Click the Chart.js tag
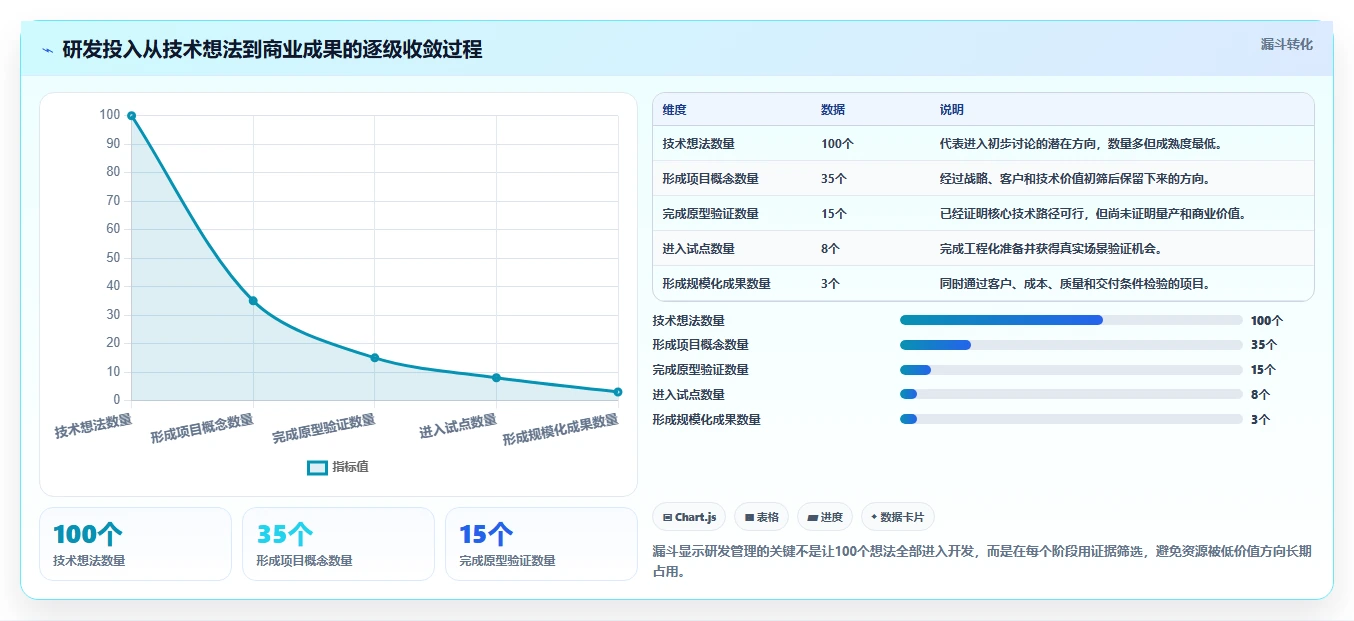The width and height of the screenshot is (1354, 621). tap(689, 517)
